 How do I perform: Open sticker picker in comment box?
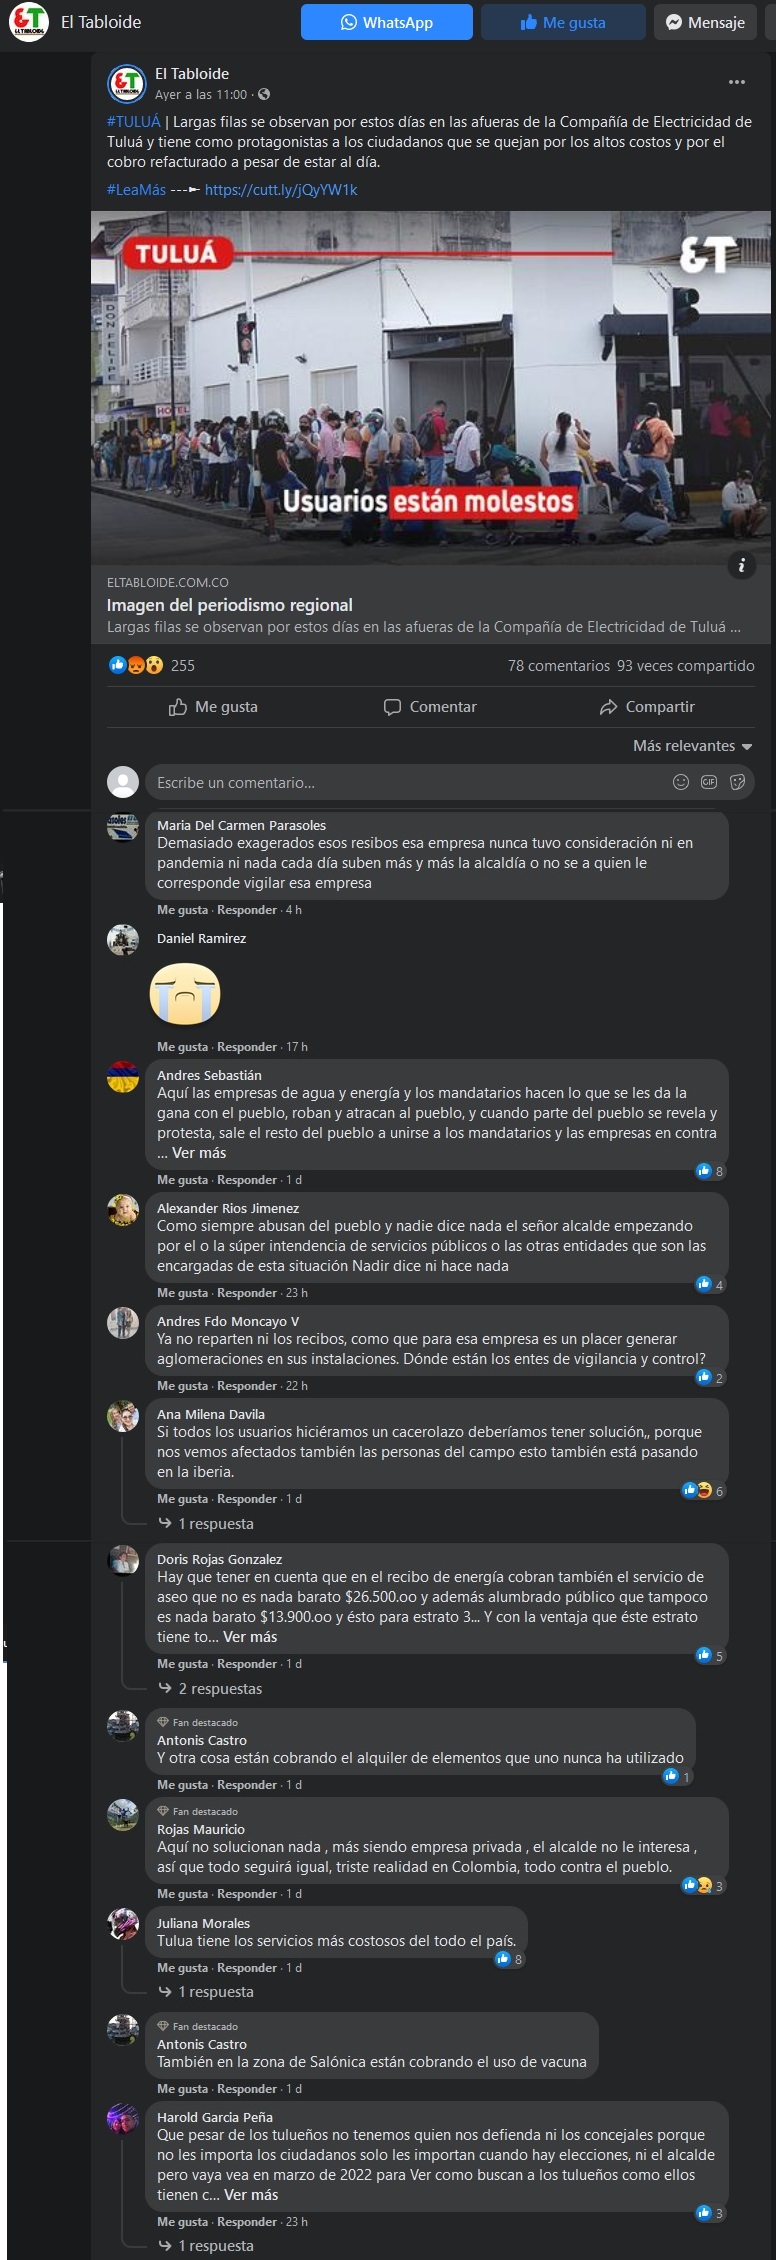click(x=737, y=782)
